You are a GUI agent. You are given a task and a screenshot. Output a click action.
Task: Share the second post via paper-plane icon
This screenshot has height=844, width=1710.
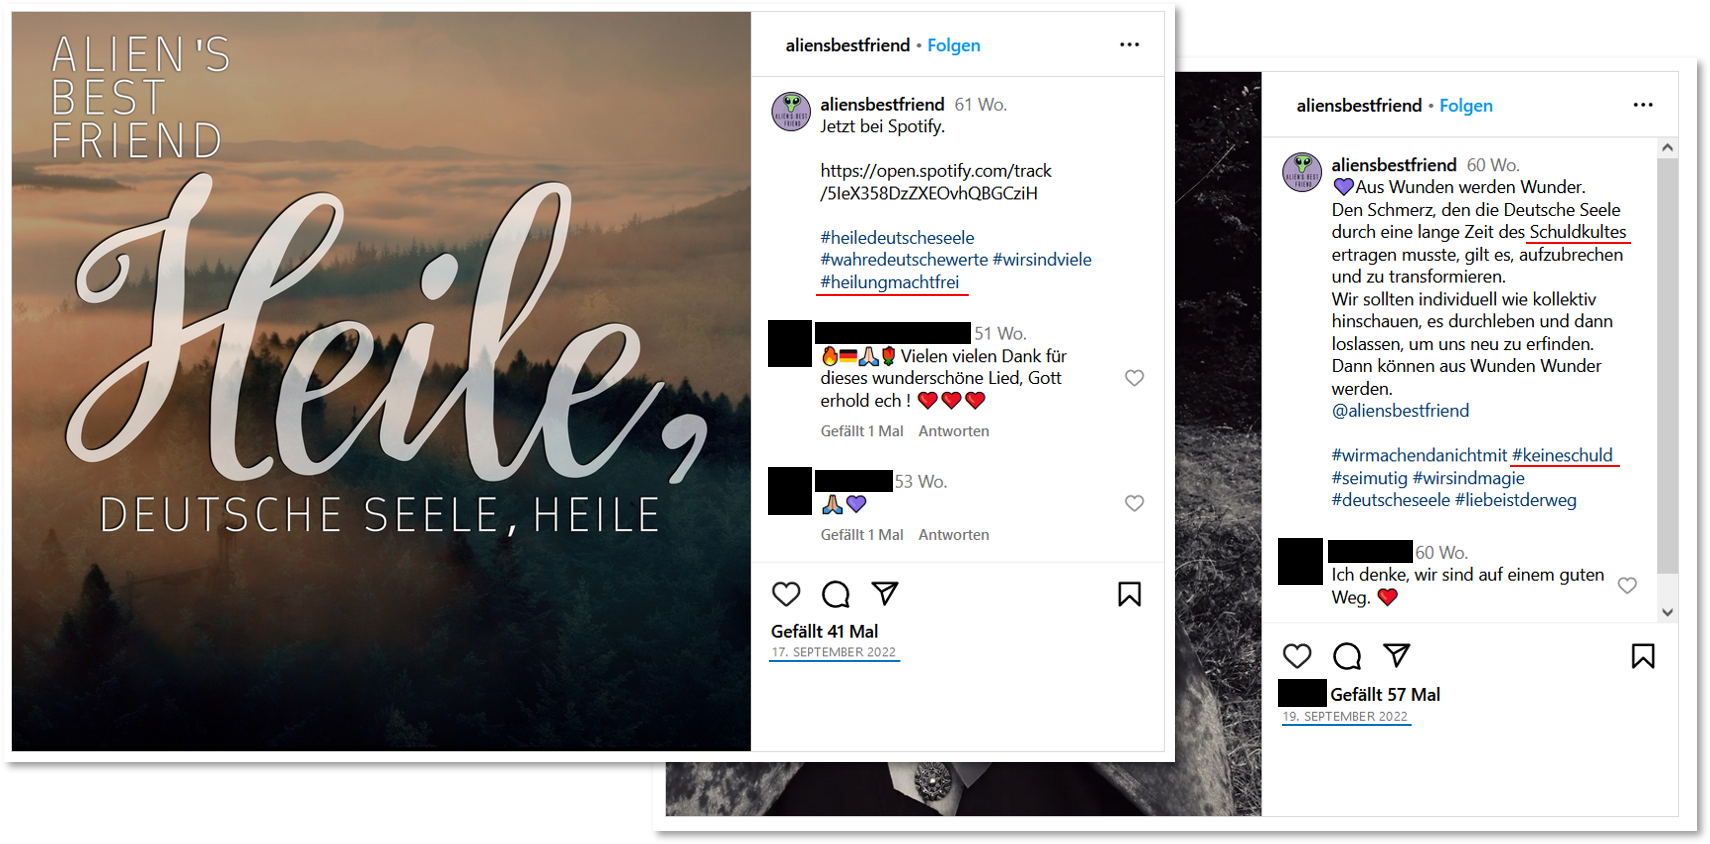click(x=1396, y=655)
